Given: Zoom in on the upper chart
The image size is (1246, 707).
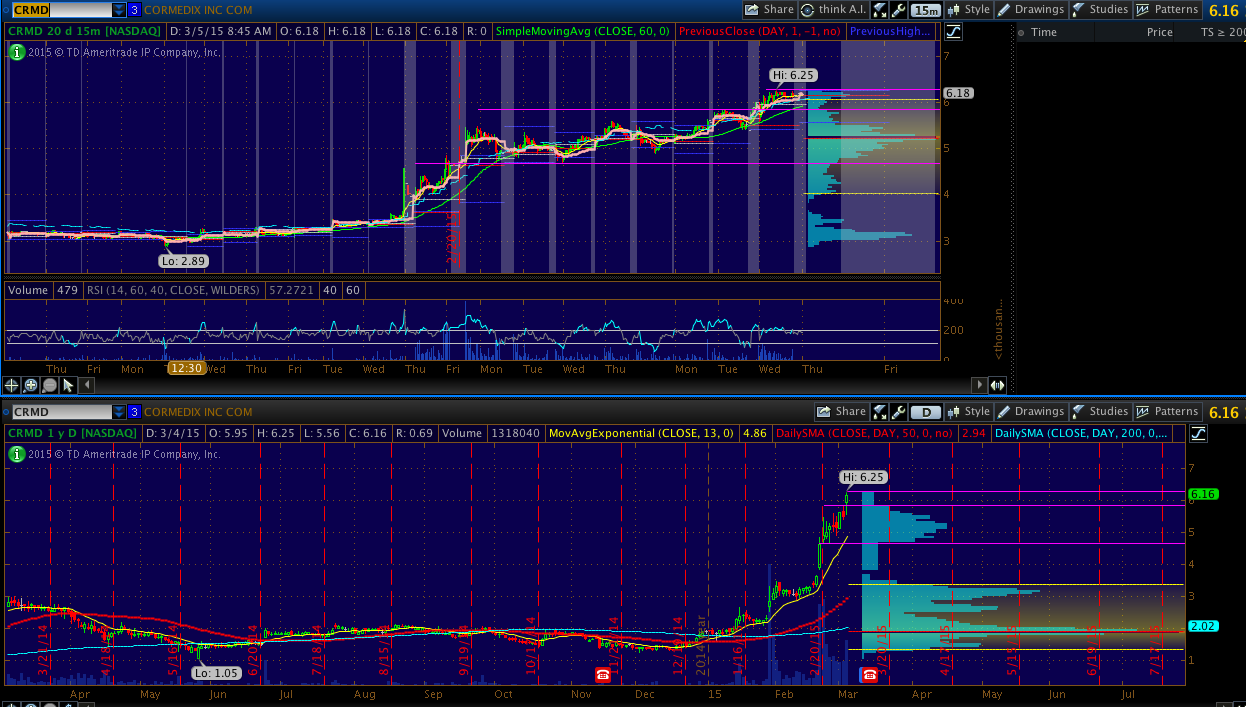Looking at the screenshot, I should tap(31, 385).
